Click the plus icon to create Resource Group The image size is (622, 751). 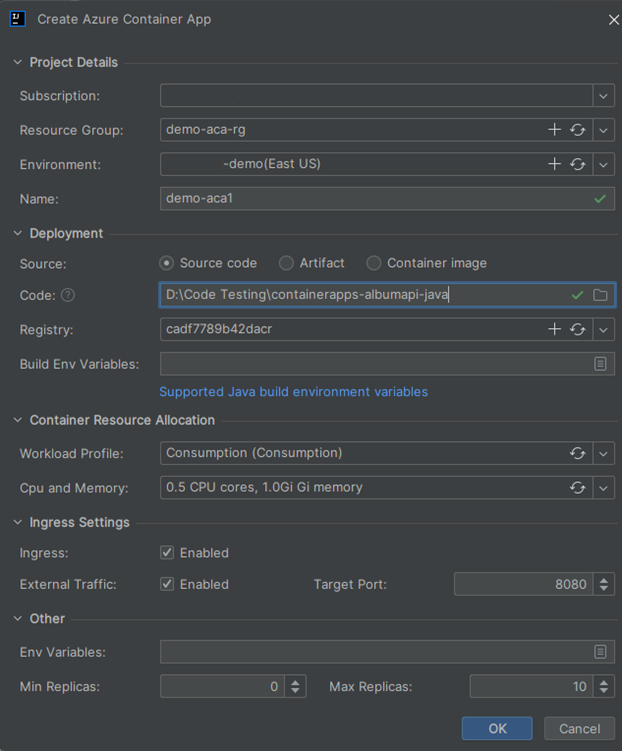(555, 130)
